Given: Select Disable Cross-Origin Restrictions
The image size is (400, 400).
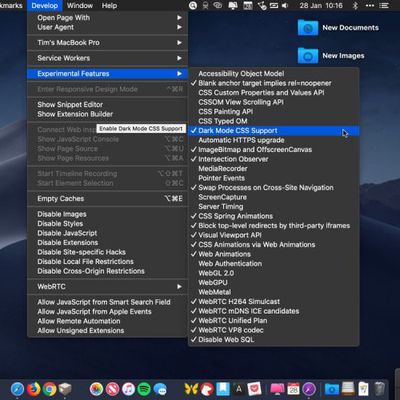Looking at the screenshot, I should point(107,271).
